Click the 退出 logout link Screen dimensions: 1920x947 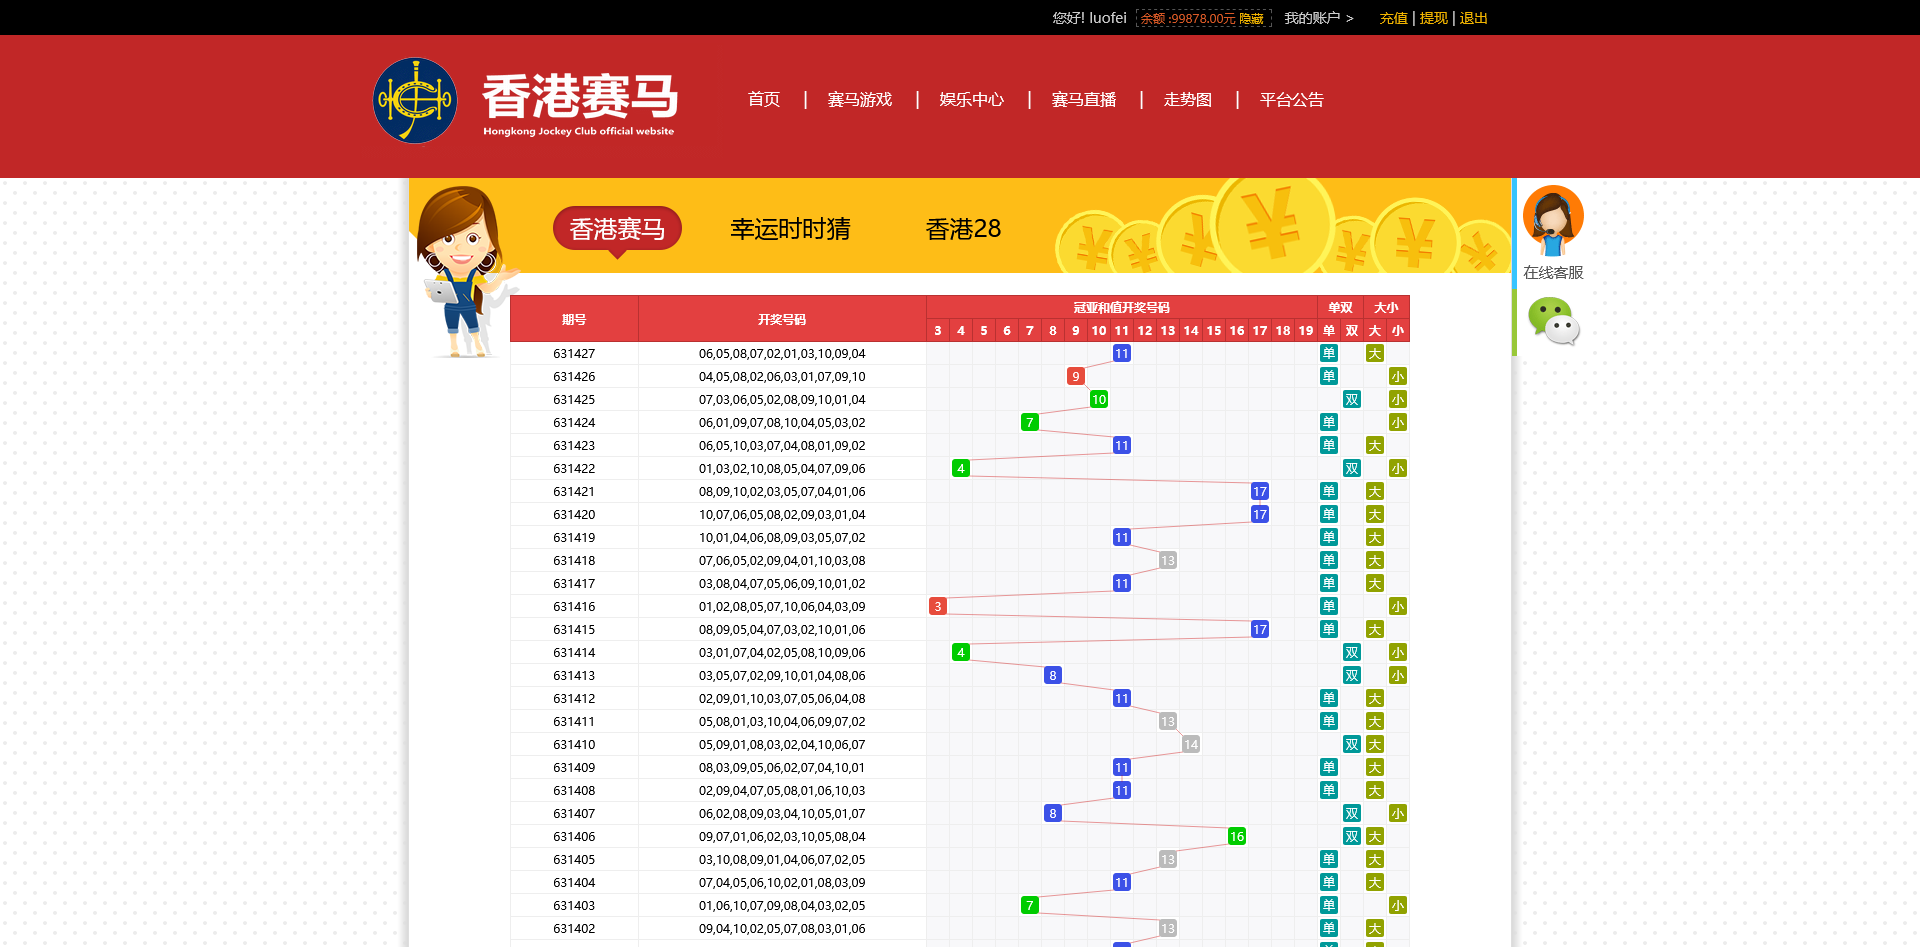[1473, 18]
